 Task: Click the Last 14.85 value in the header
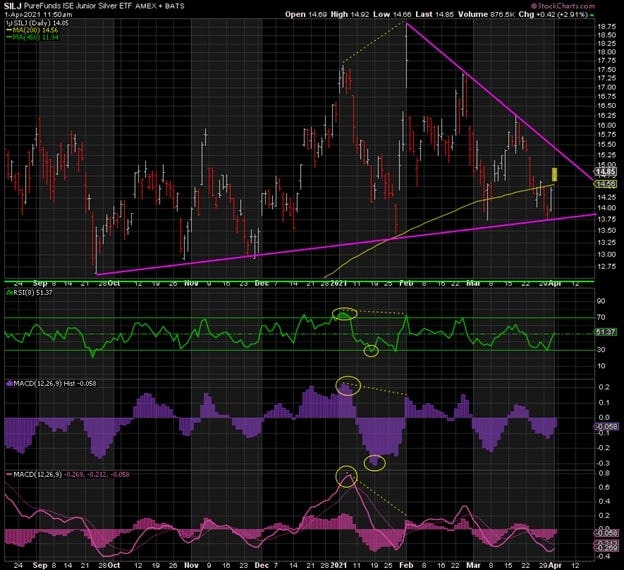click(435, 14)
